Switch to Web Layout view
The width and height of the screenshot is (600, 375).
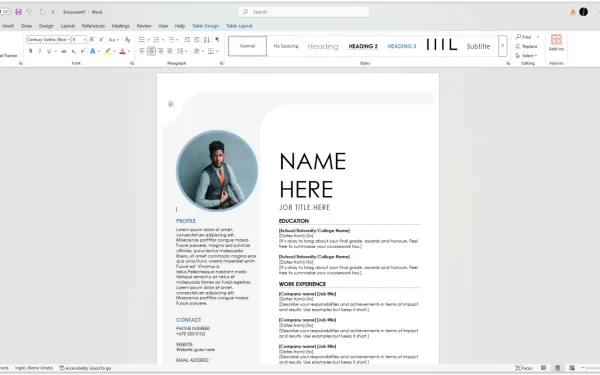click(572, 368)
